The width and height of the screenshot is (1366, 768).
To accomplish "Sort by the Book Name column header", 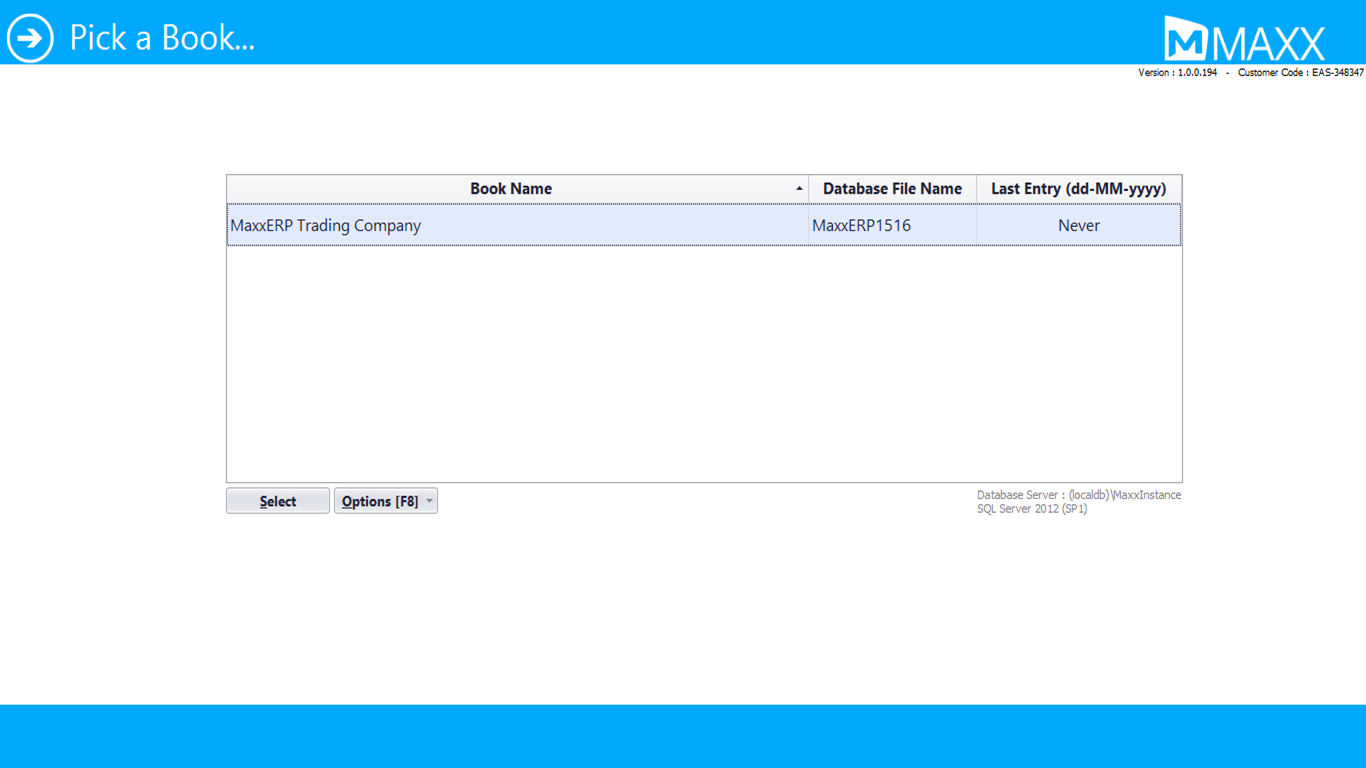I will [x=511, y=189].
